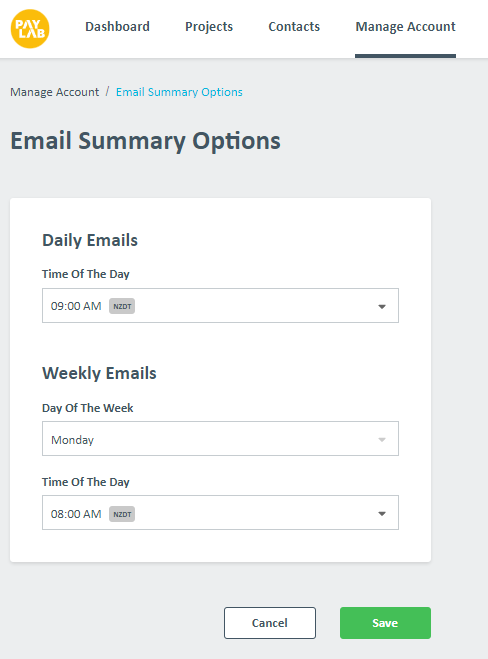Click the NZDT badge in daily time
488x659 pixels.
[122, 306]
